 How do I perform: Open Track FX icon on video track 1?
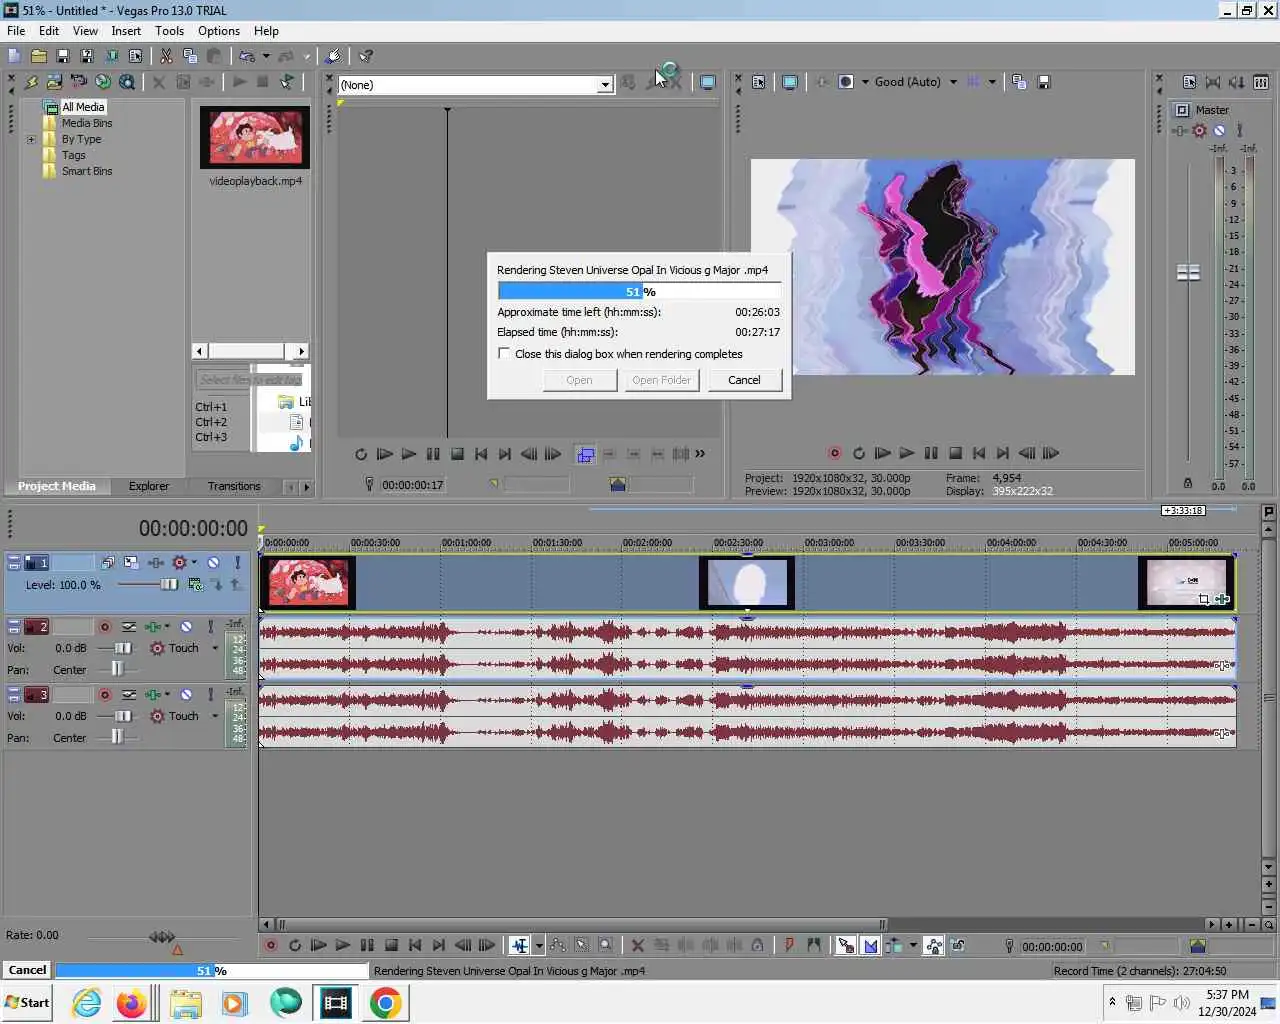pos(156,563)
